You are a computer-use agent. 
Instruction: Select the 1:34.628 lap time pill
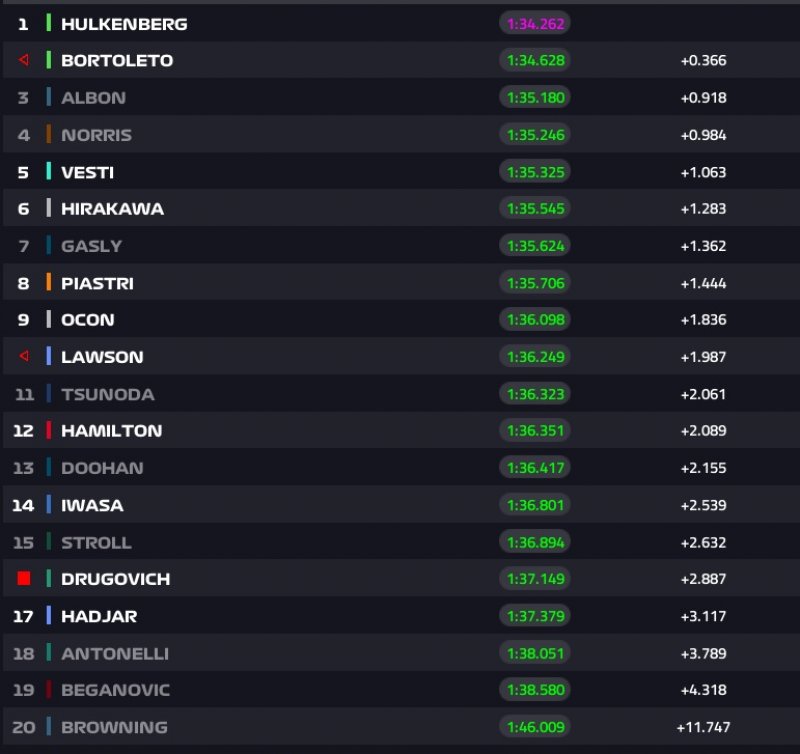point(535,61)
